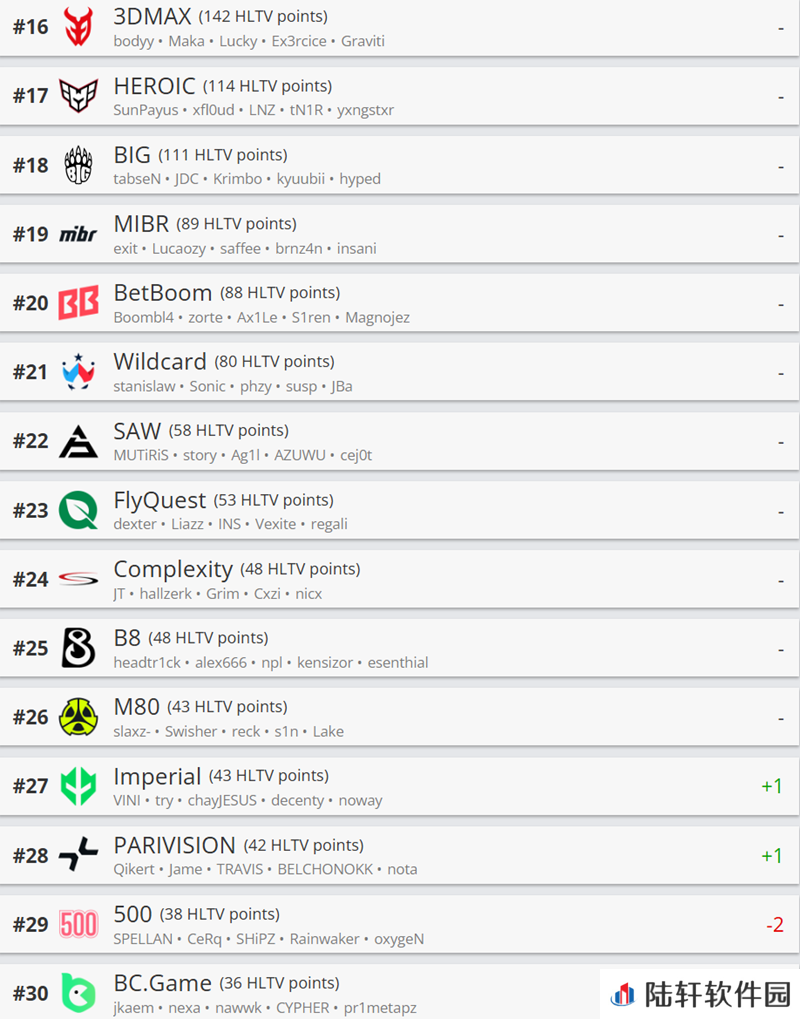
Task: Click the 3DMAX red devil logo
Action: [78, 27]
